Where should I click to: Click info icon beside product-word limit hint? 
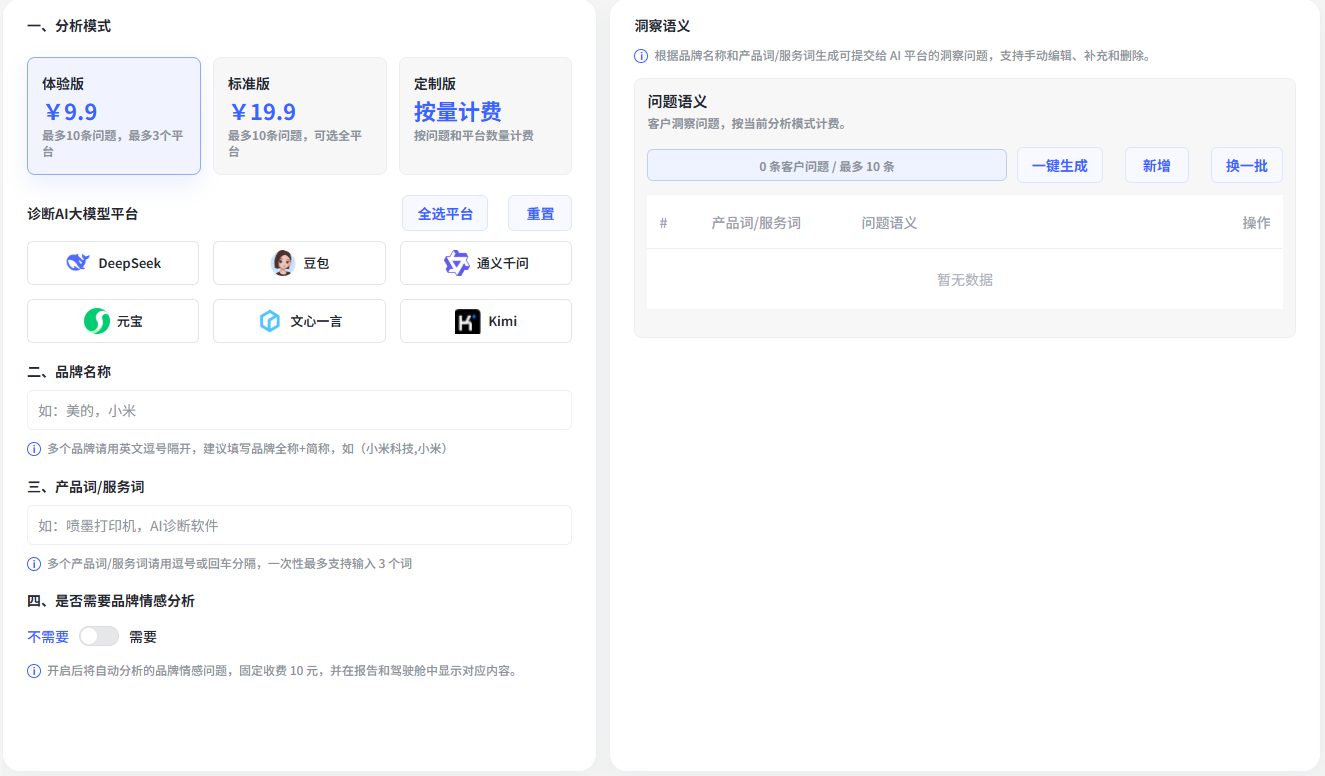pyautogui.click(x=34, y=564)
